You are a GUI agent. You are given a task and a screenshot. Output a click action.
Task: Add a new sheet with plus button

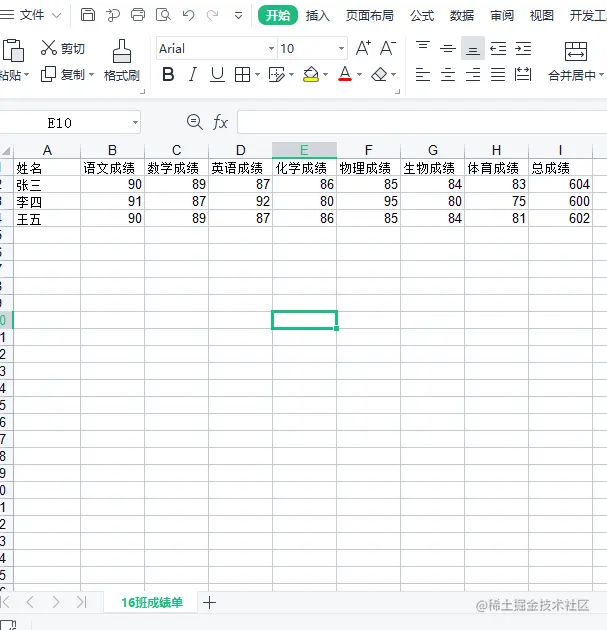click(x=209, y=602)
